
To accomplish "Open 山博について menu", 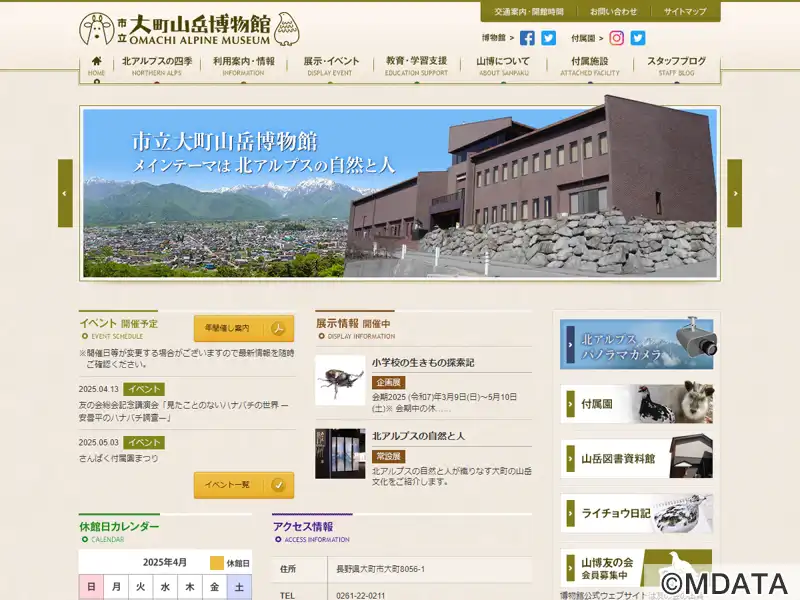I will [504, 66].
